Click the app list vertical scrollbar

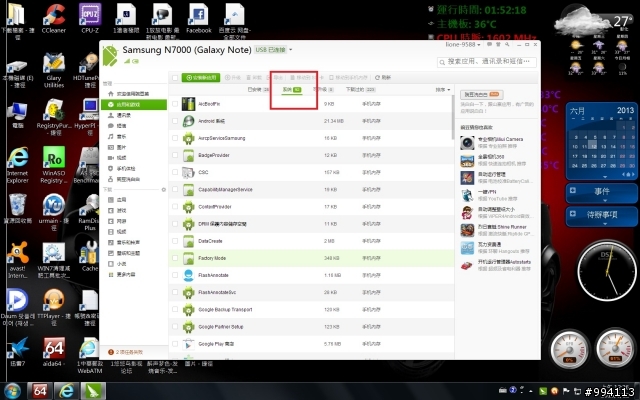(x=452, y=118)
